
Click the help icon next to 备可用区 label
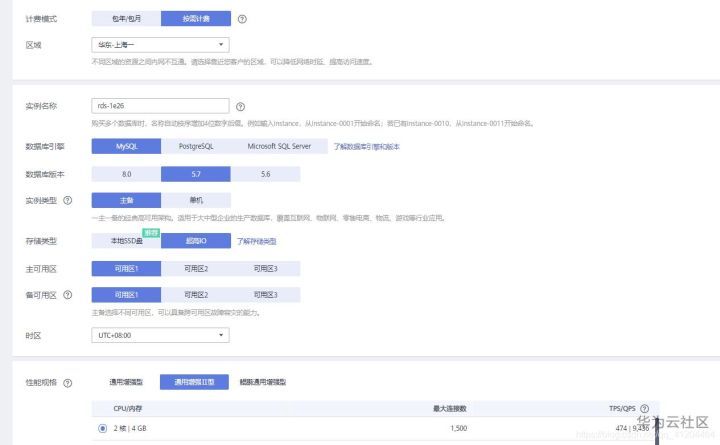[x=68, y=295]
